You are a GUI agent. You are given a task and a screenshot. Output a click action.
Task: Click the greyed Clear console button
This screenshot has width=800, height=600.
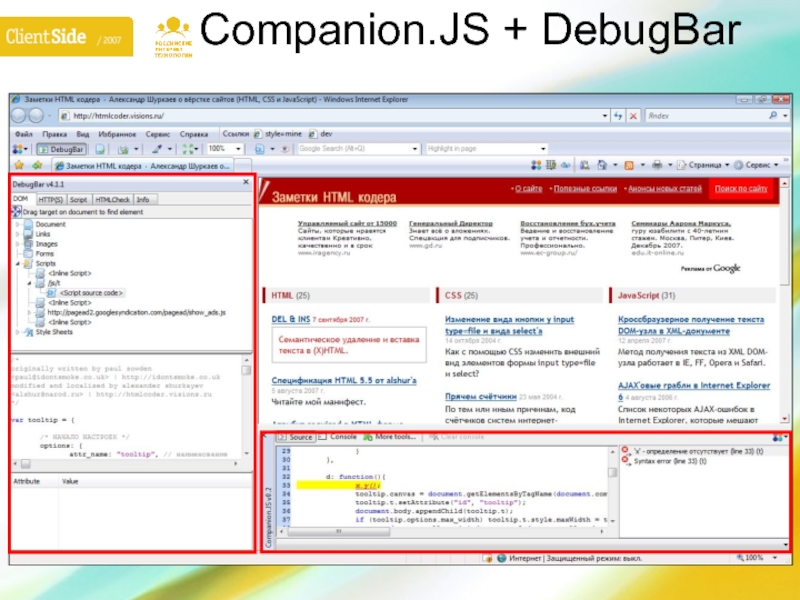click(457, 437)
